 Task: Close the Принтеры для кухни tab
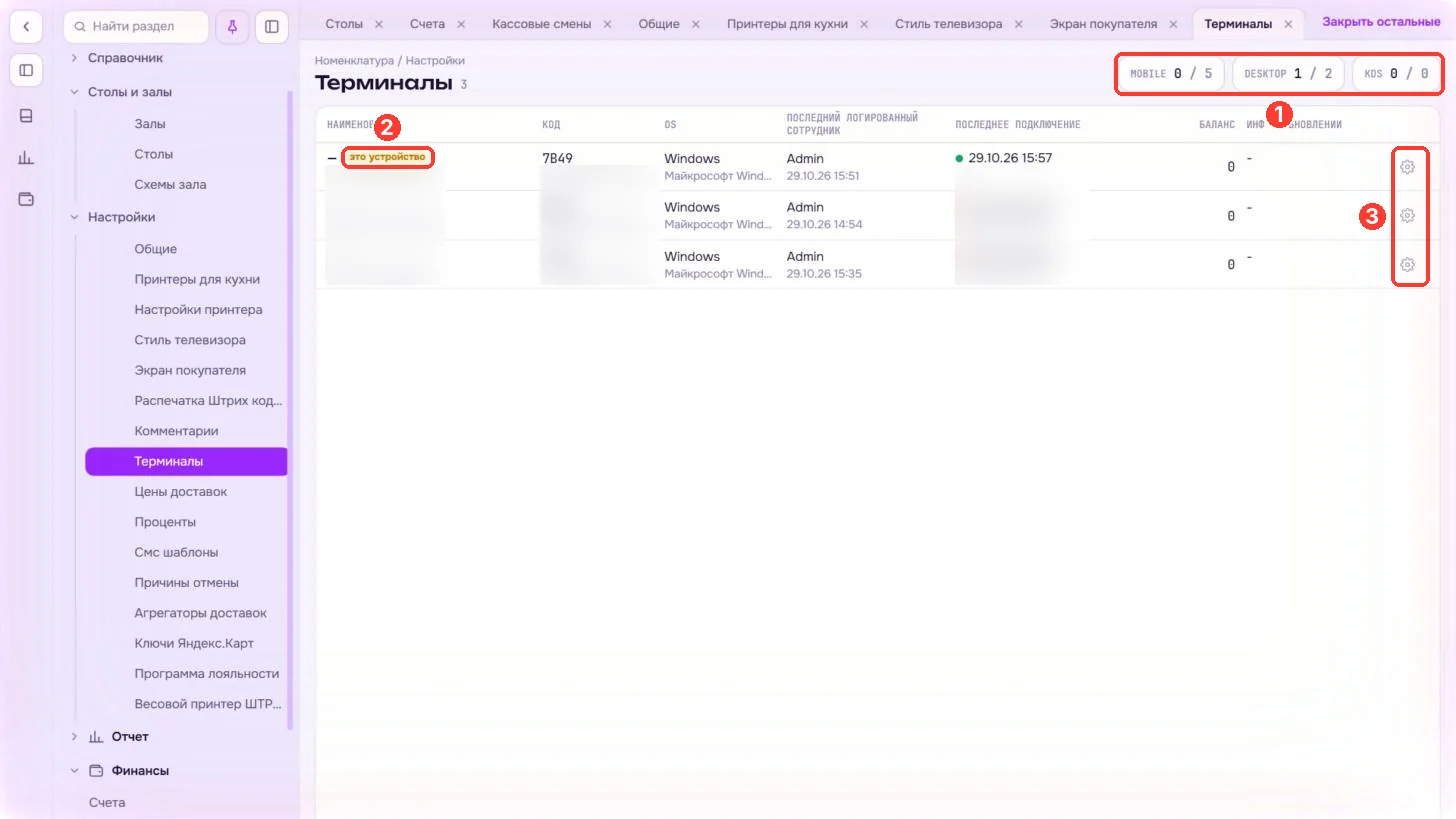click(x=863, y=24)
